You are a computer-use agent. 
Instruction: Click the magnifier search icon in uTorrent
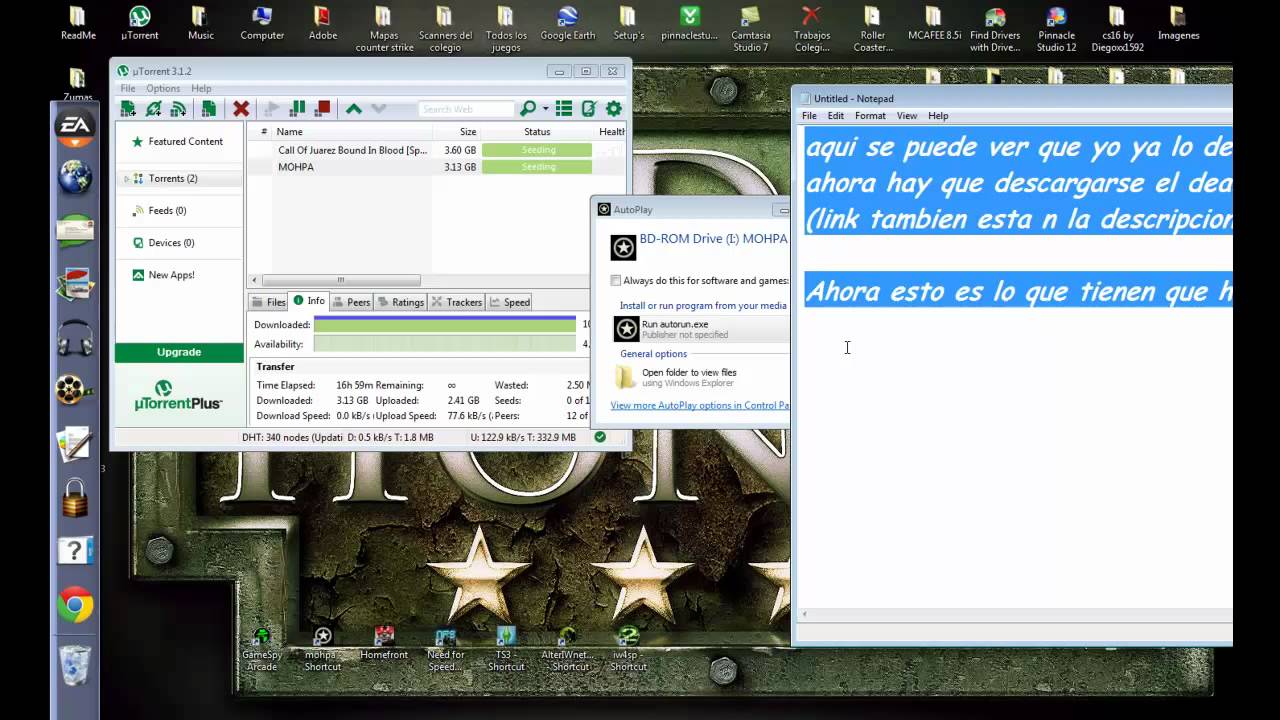coord(528,109)
